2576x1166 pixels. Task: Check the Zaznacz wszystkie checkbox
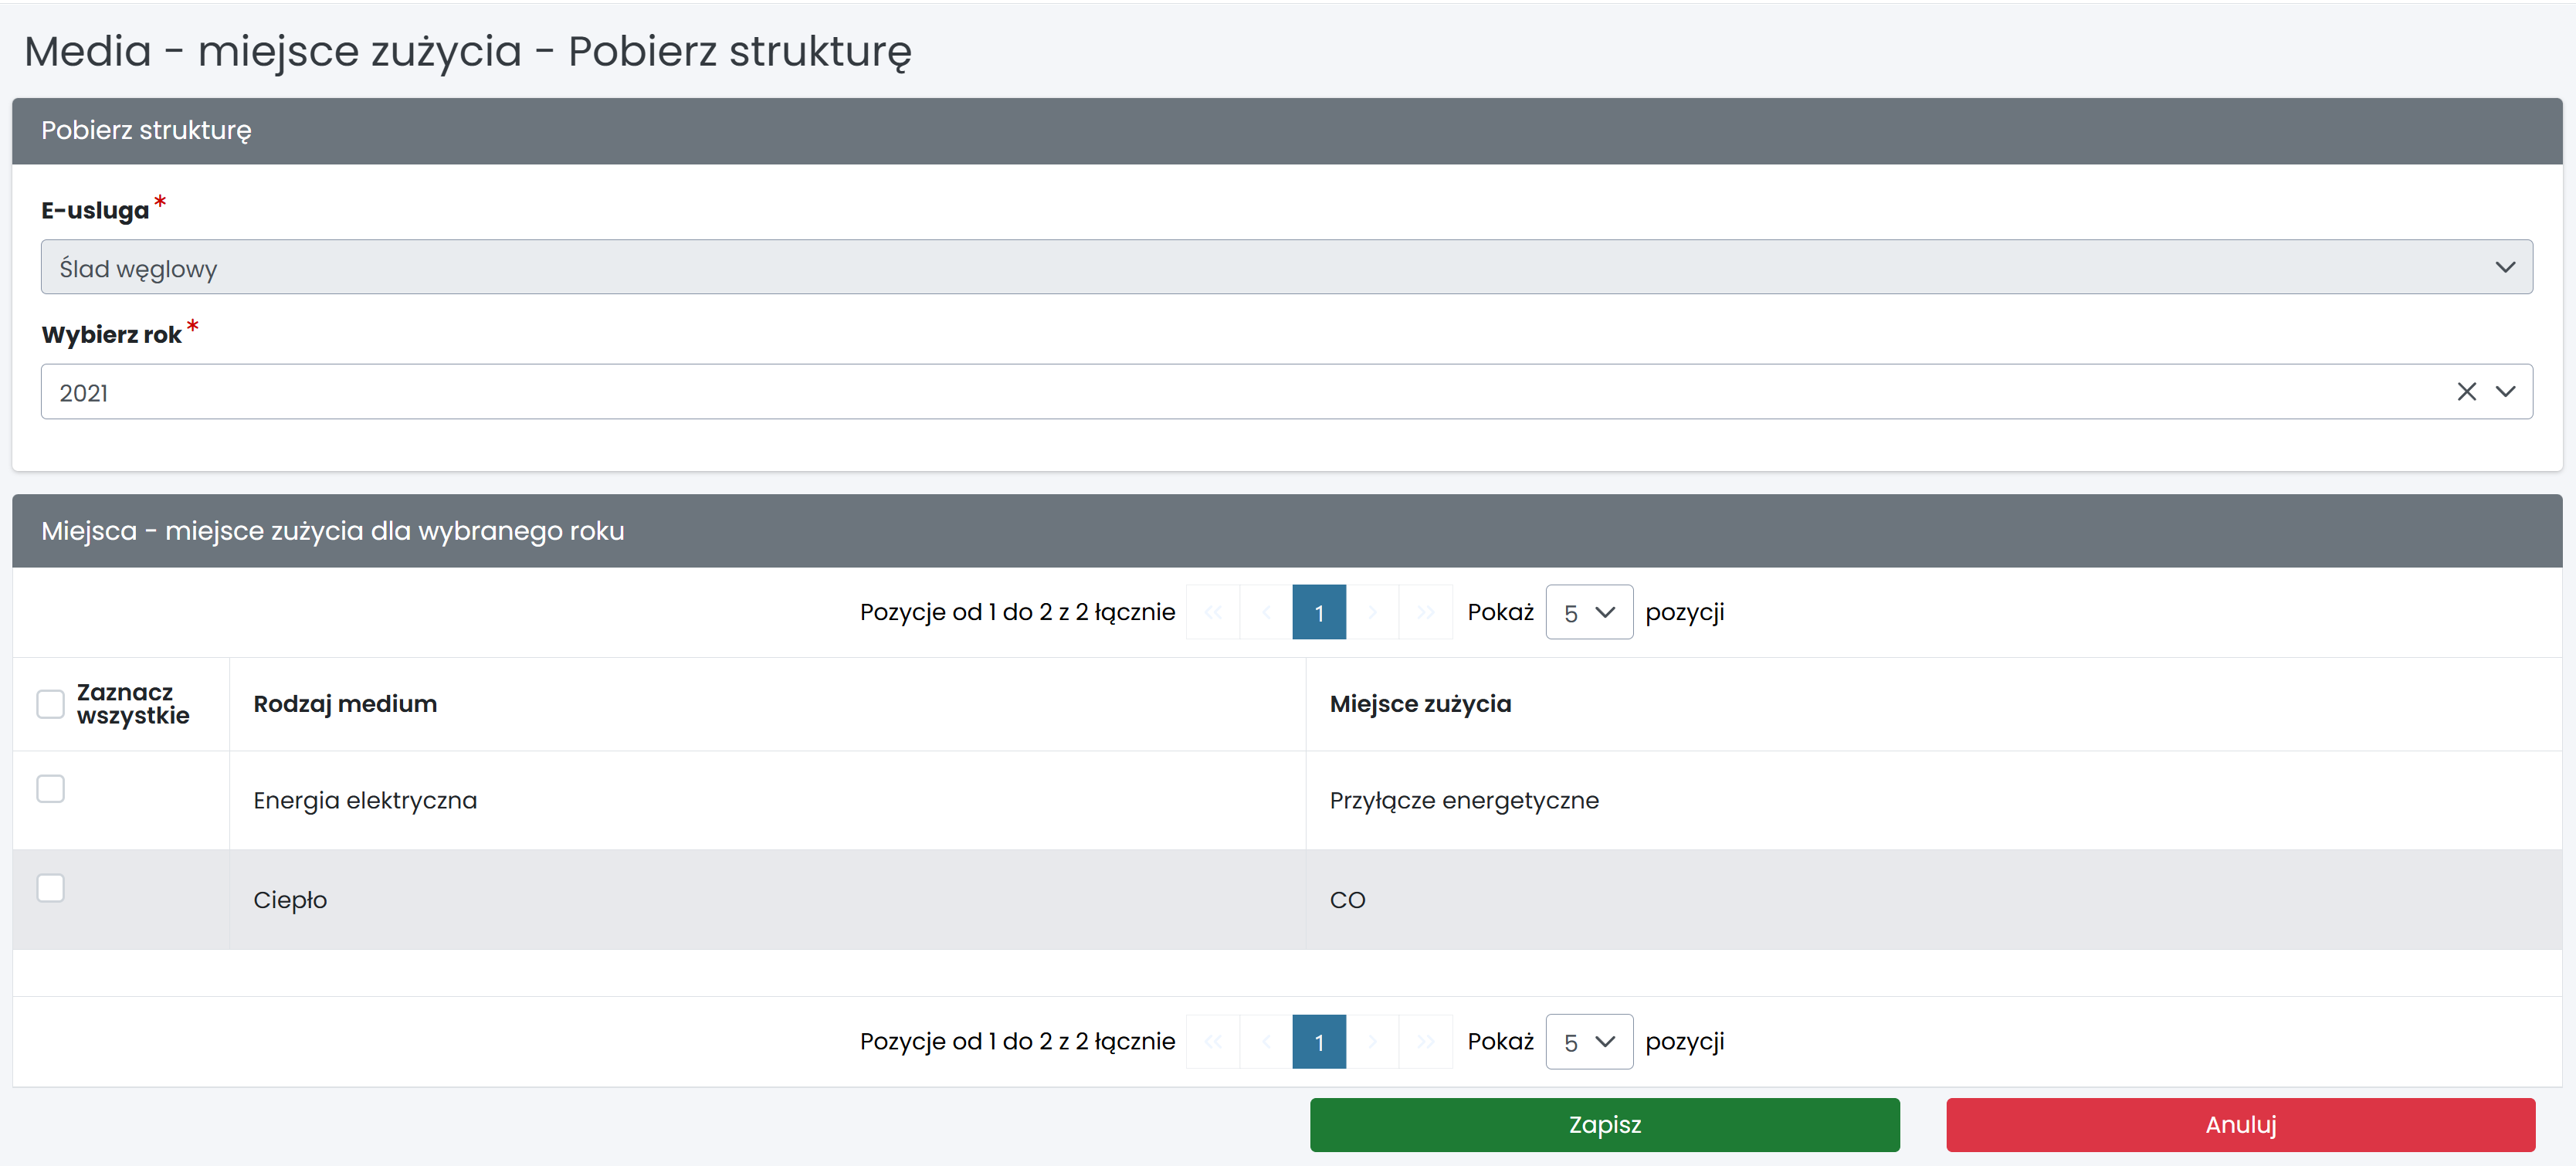click(50, 704)
